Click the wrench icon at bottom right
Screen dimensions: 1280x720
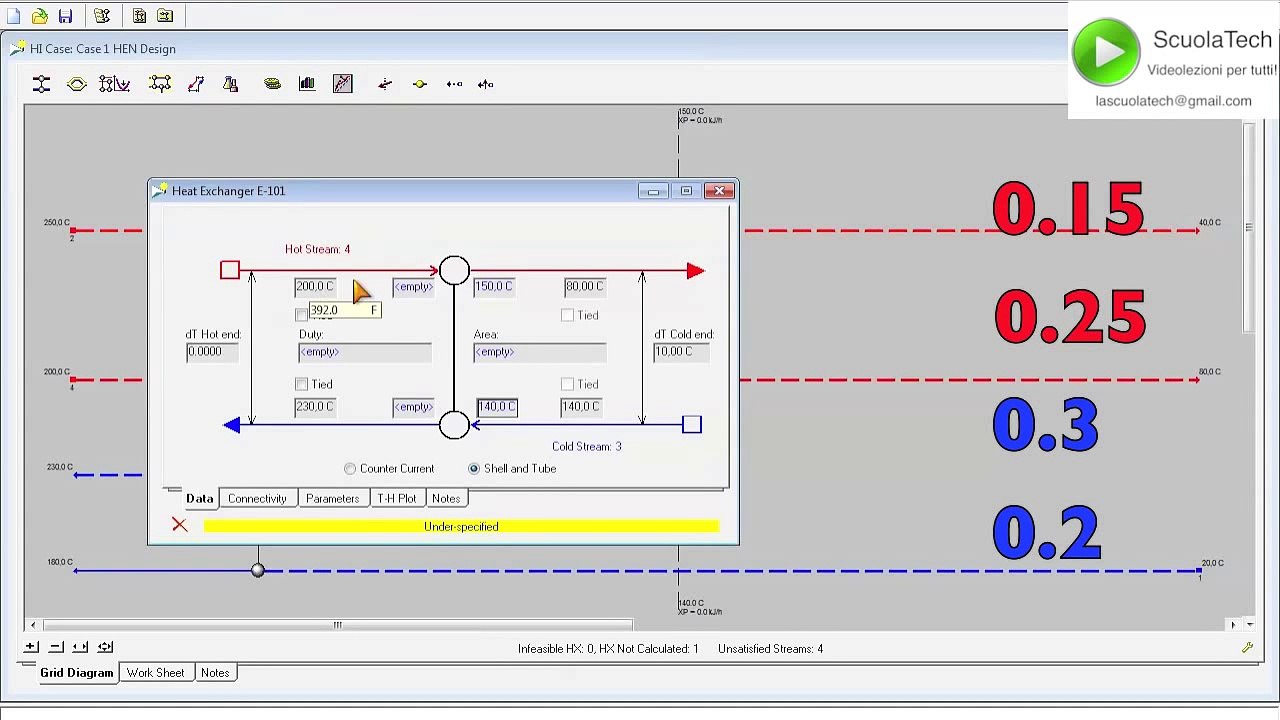1247,649
